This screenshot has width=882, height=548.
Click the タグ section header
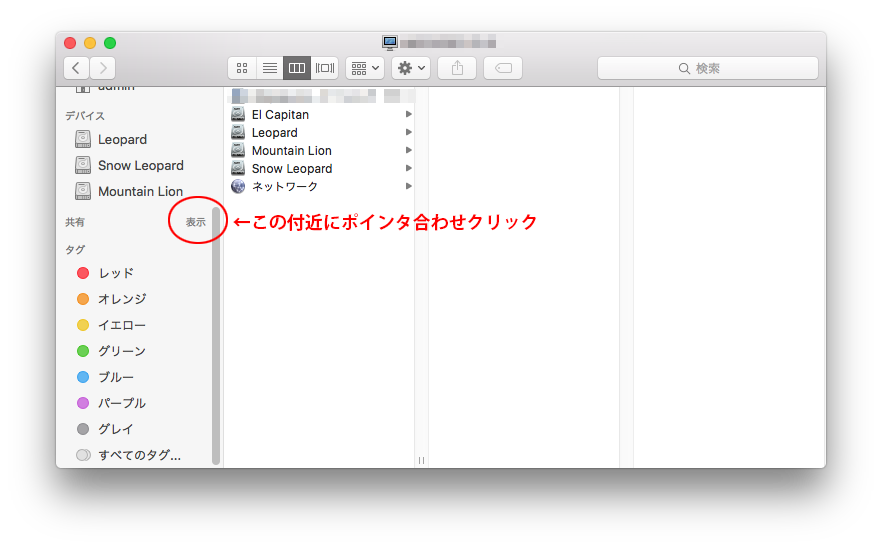tap(75, 249)
